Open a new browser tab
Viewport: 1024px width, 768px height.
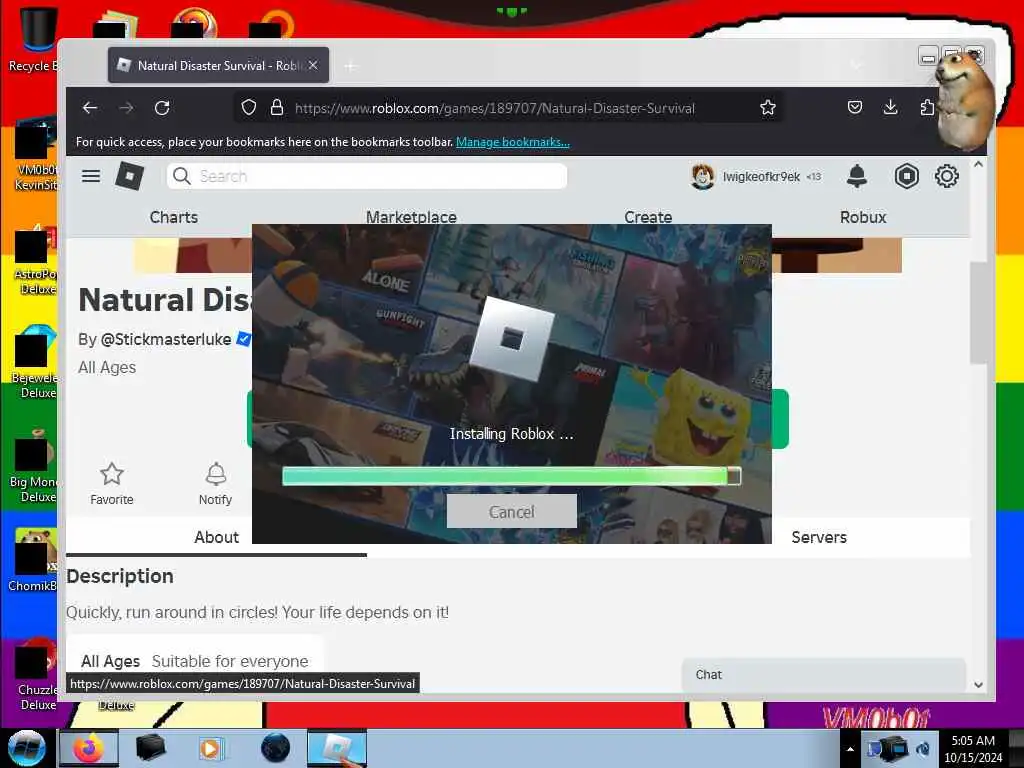(351, 66)
